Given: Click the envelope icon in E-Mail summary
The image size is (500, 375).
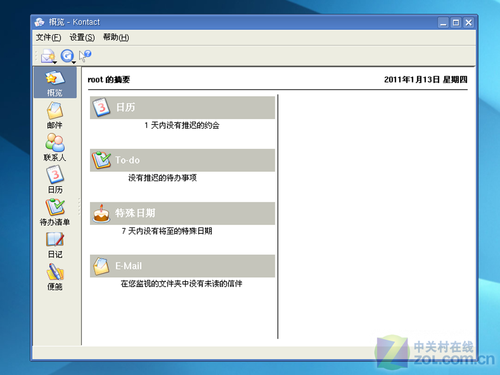Looking at the screenshot, I should [x=101, y=266].
